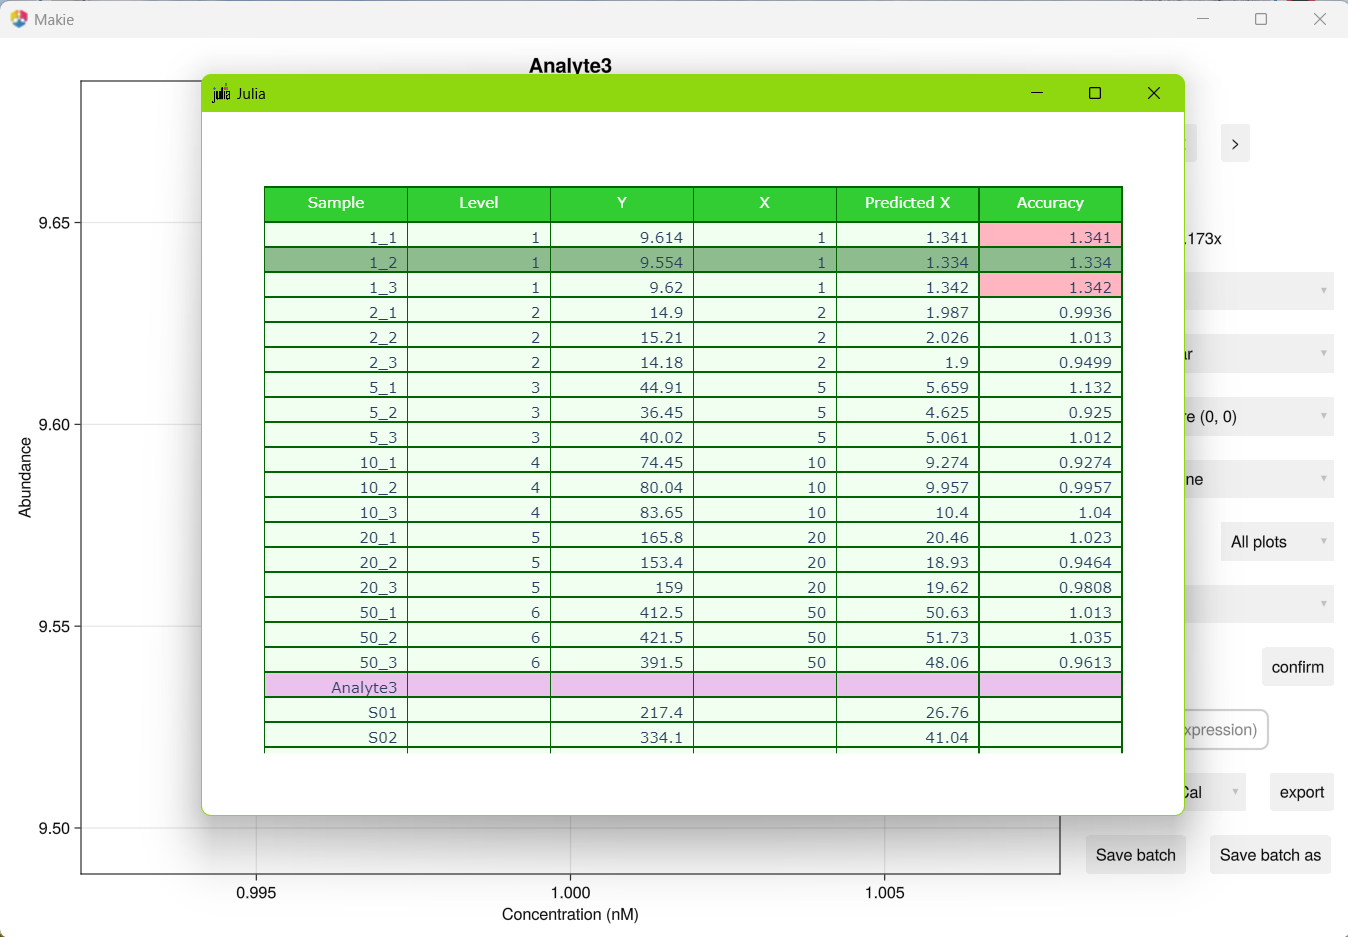The height and width of the screenshot is (937, 1348).
Task: Click the Level column header
Action: 479,204
